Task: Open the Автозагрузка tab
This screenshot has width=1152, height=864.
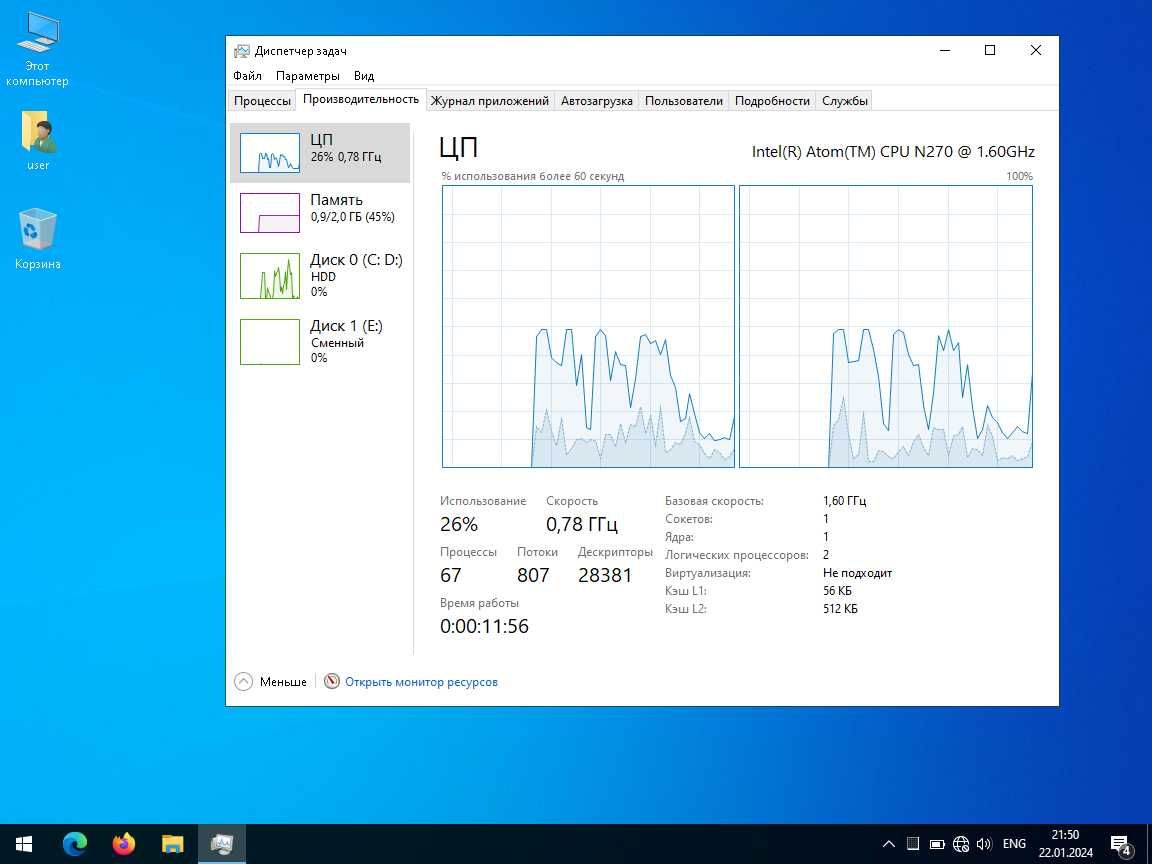Action: [x=597, y=101]
